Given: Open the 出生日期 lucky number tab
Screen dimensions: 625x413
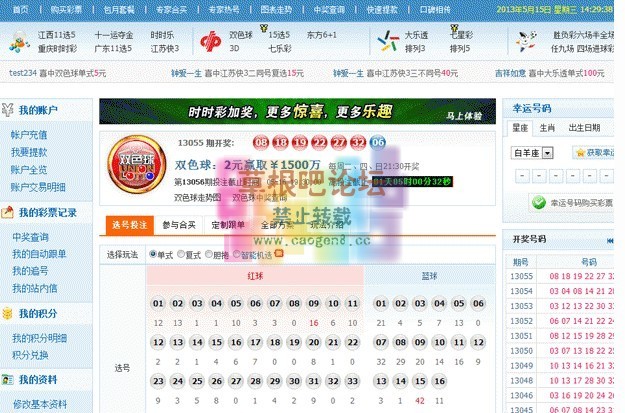Looking at the screenshot, I should coord(584,128).
